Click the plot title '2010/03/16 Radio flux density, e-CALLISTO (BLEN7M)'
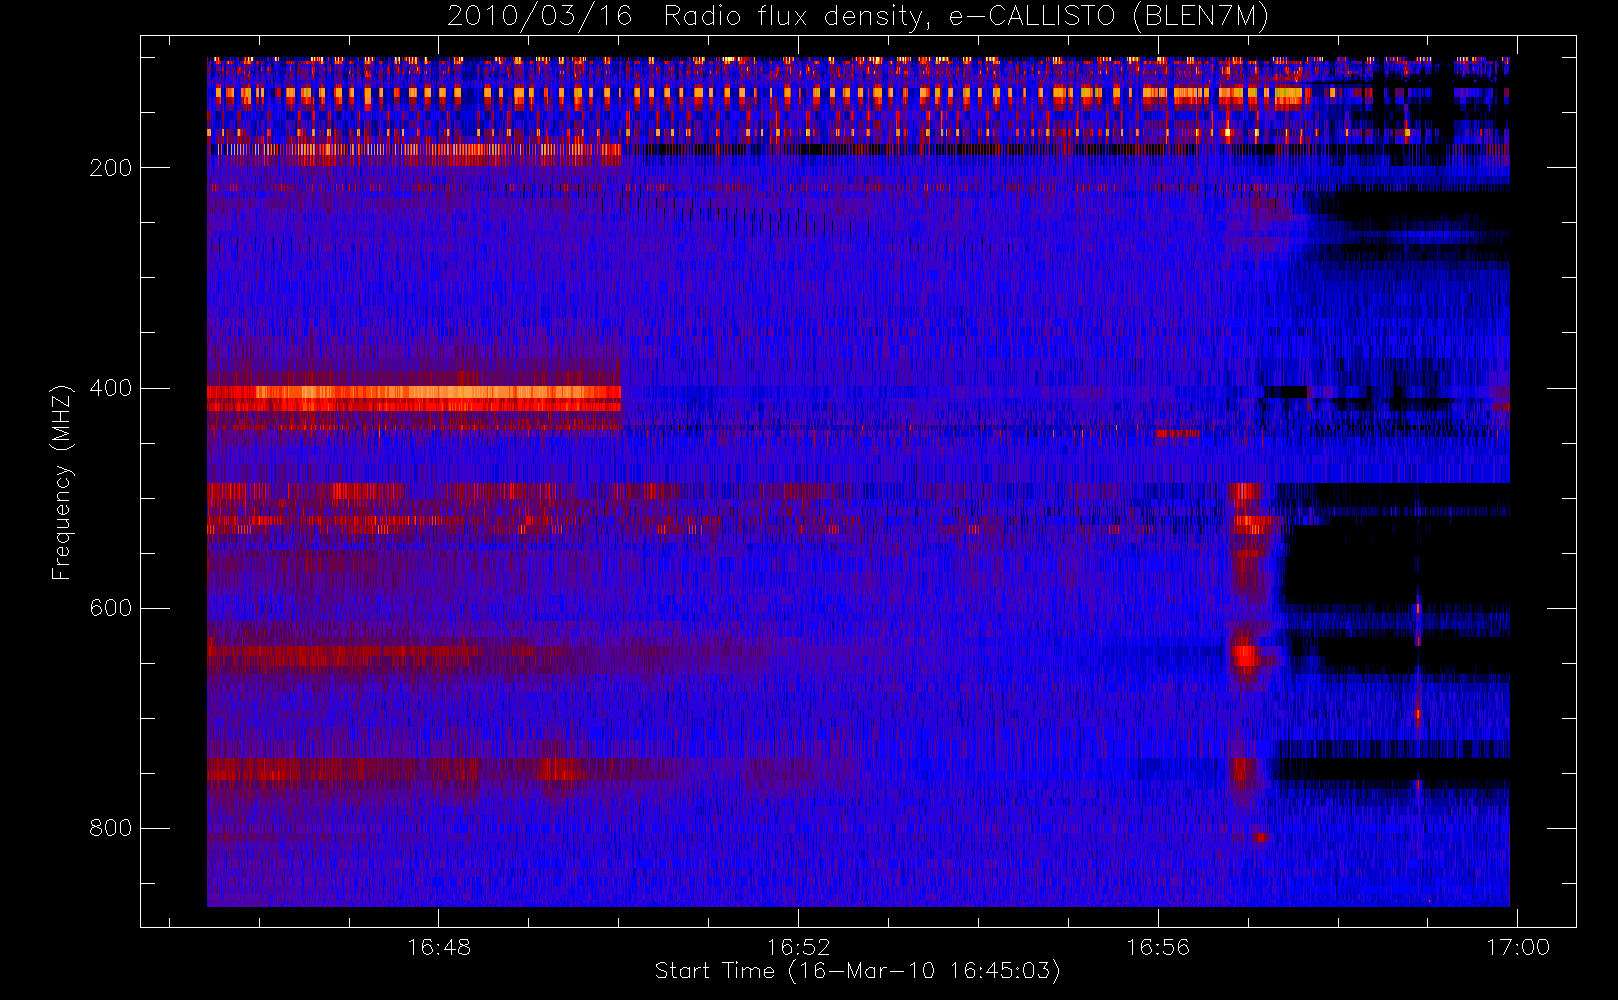This screenshot has height=1000, width=1618. pyautogui.click(x=857, y=17)
